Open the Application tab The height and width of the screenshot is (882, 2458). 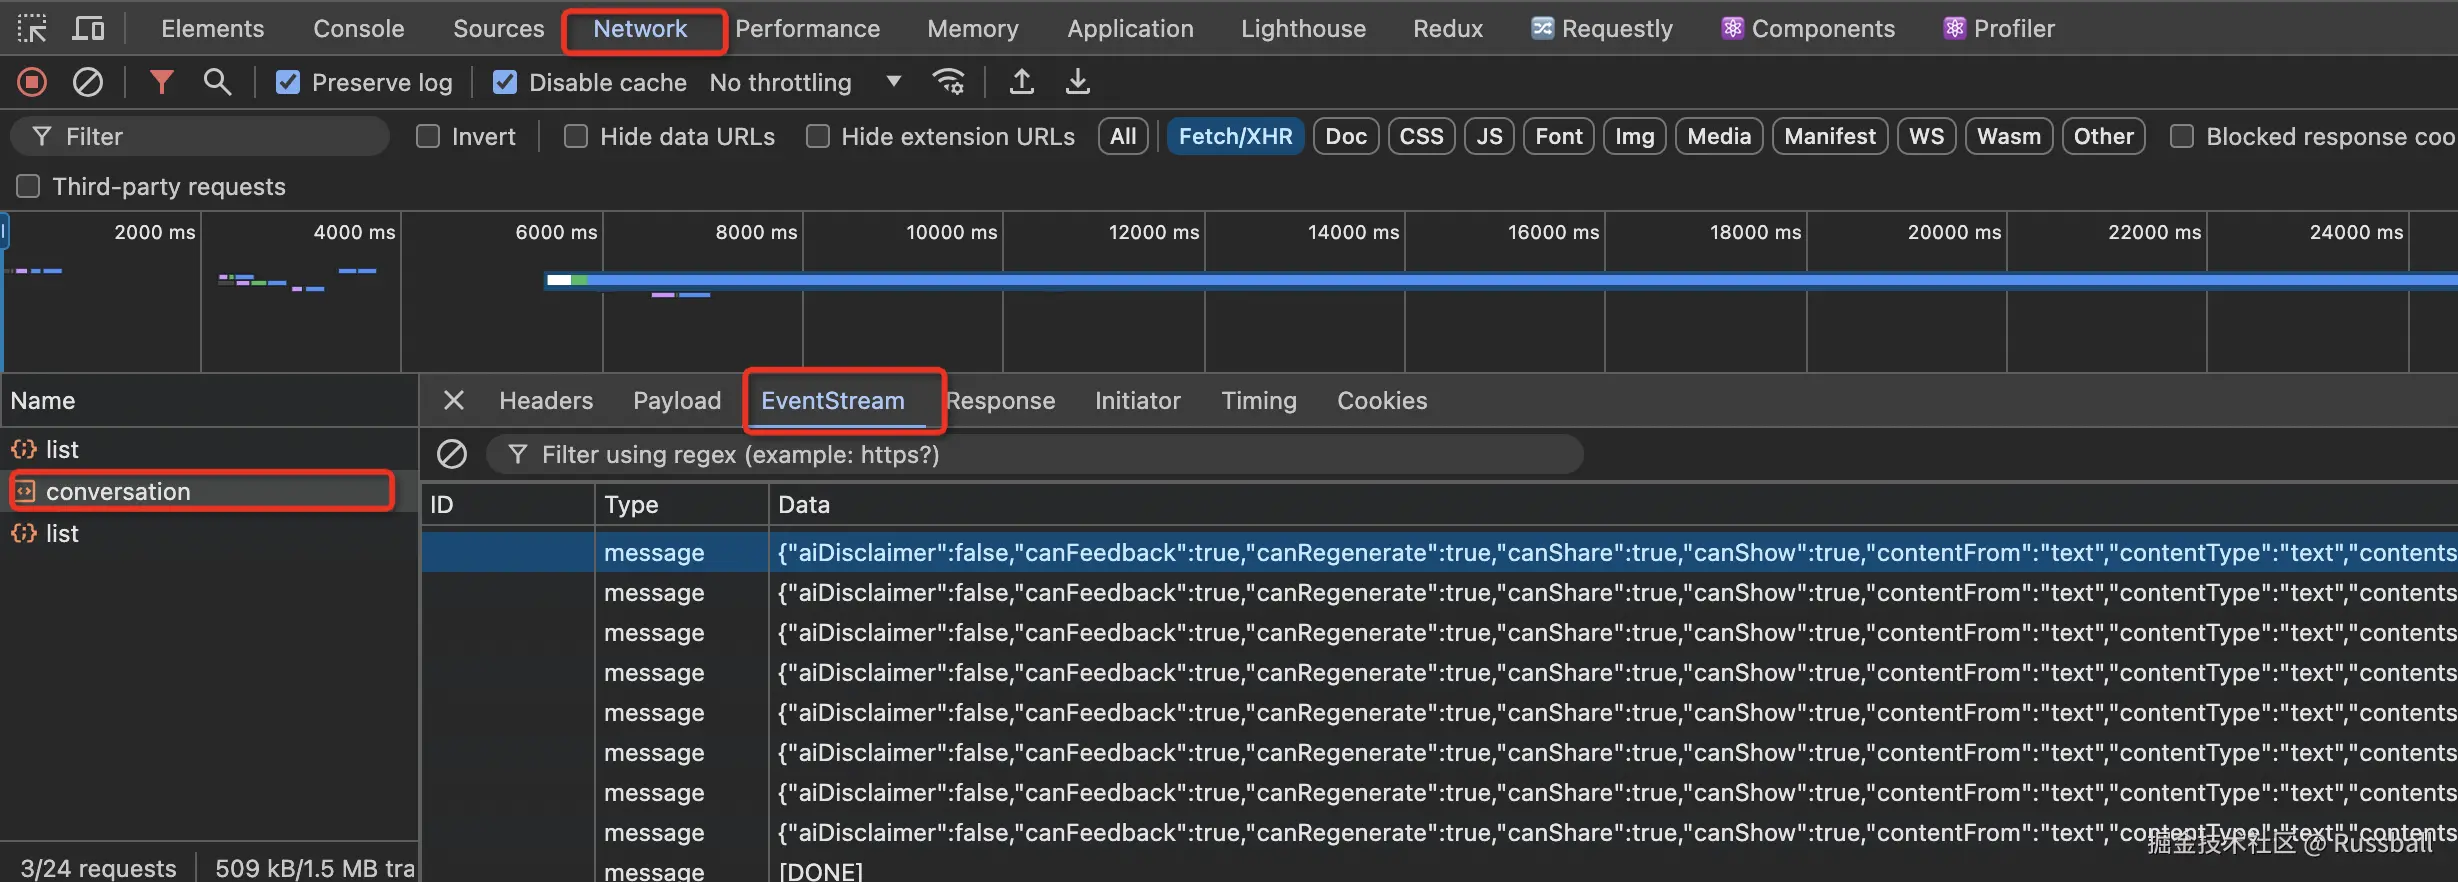coord(1130,29)
